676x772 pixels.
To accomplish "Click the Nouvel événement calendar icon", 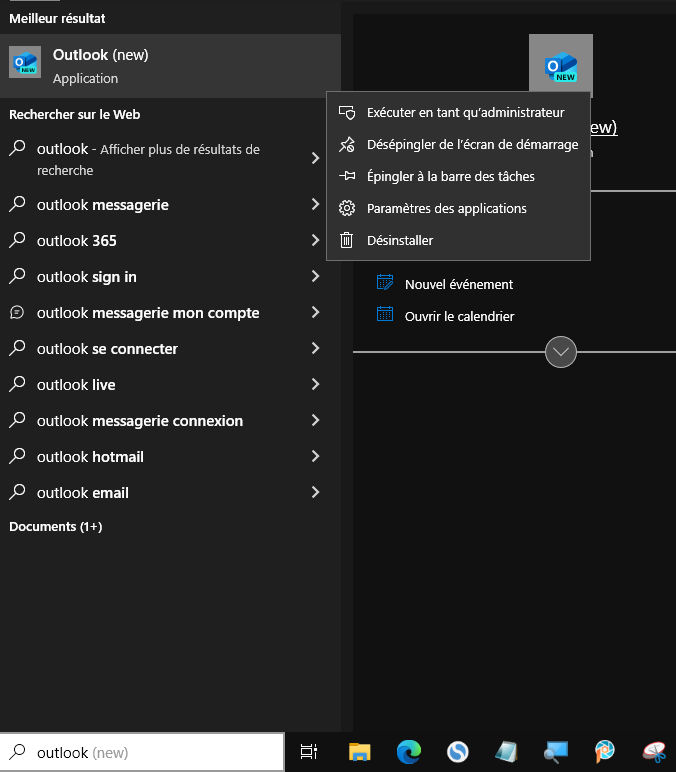I will 385,284.
